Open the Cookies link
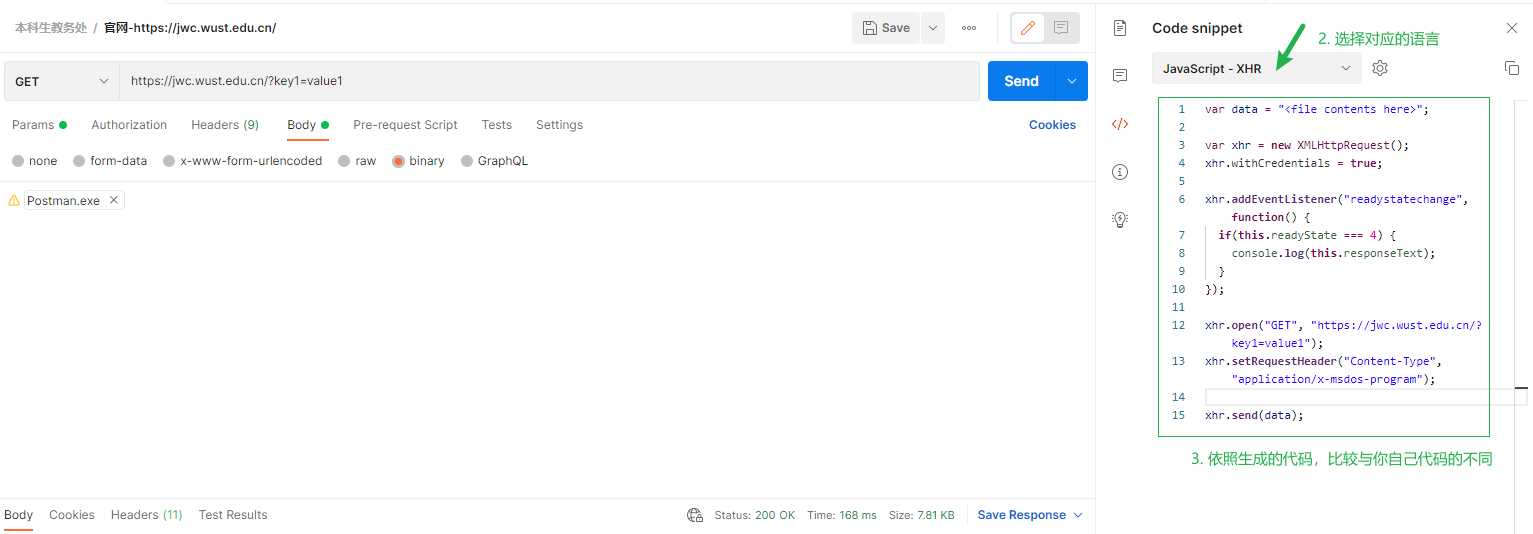 click(1052, 125)
